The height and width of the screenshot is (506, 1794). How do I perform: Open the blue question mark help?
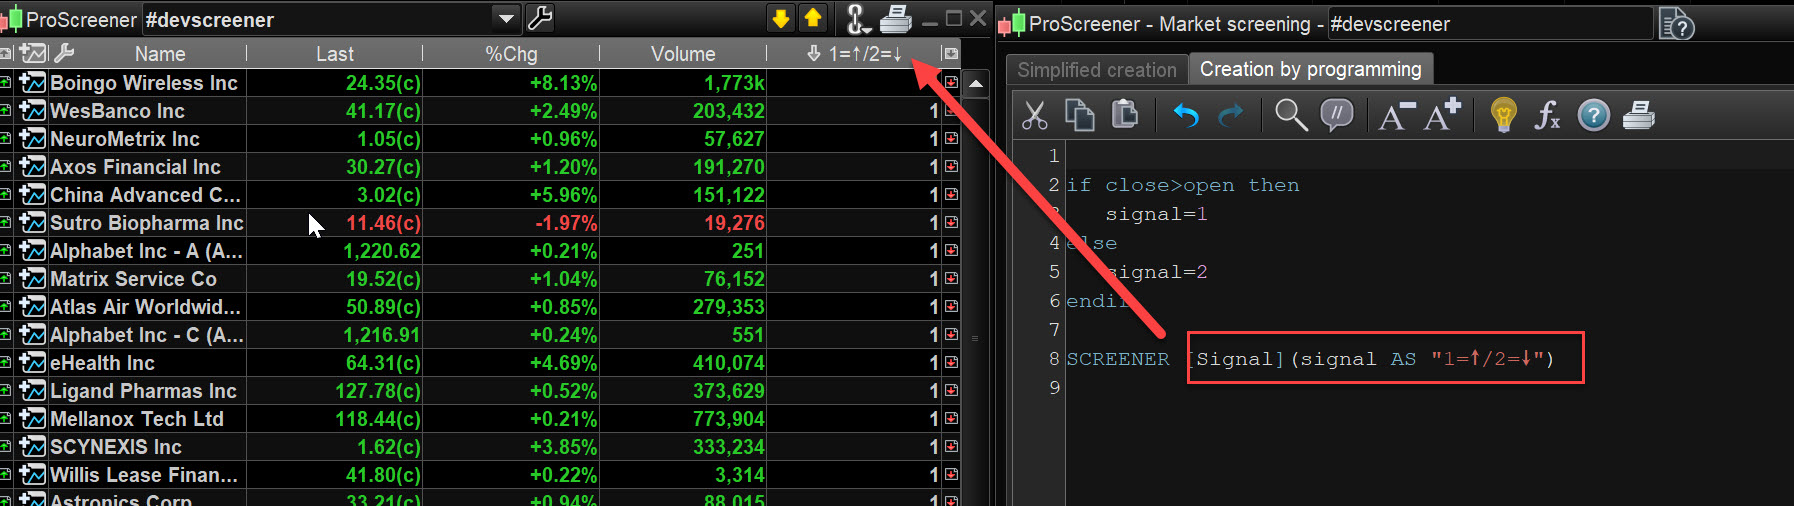point(1593,115)
